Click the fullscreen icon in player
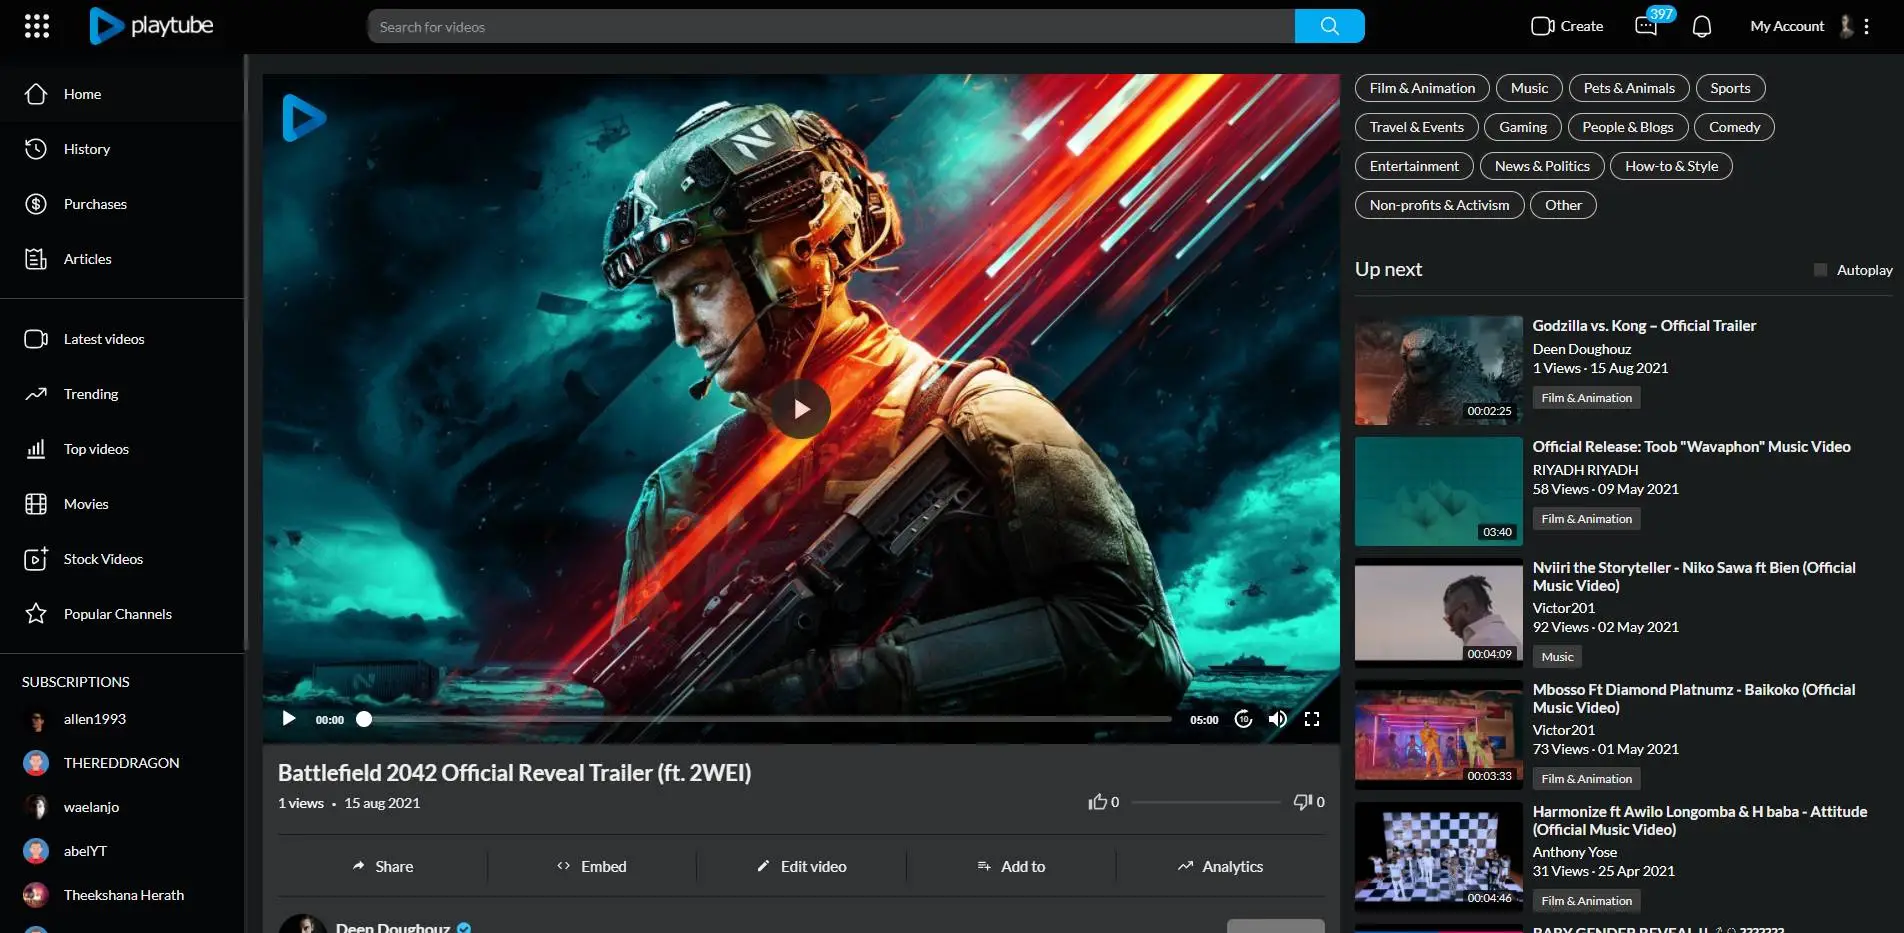Screen dimensions: 1904x933 click(1312, 719)
